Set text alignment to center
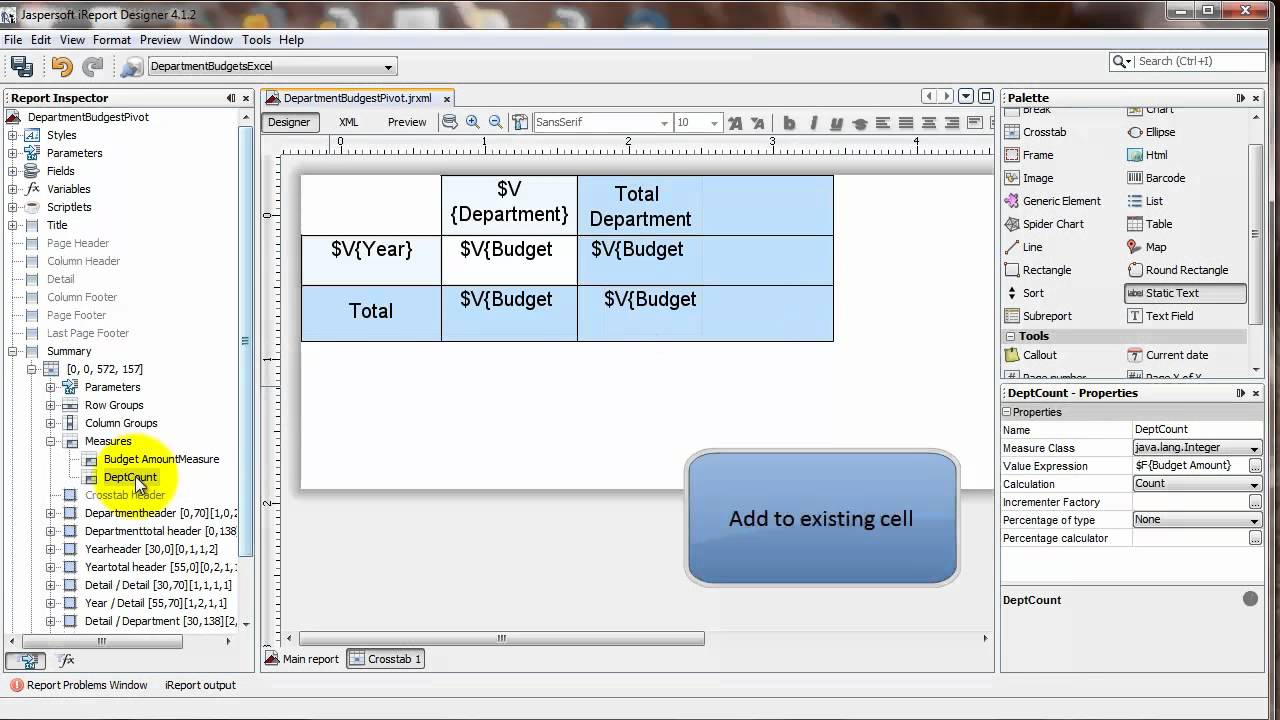1280x720 pixels. point(929,123)
